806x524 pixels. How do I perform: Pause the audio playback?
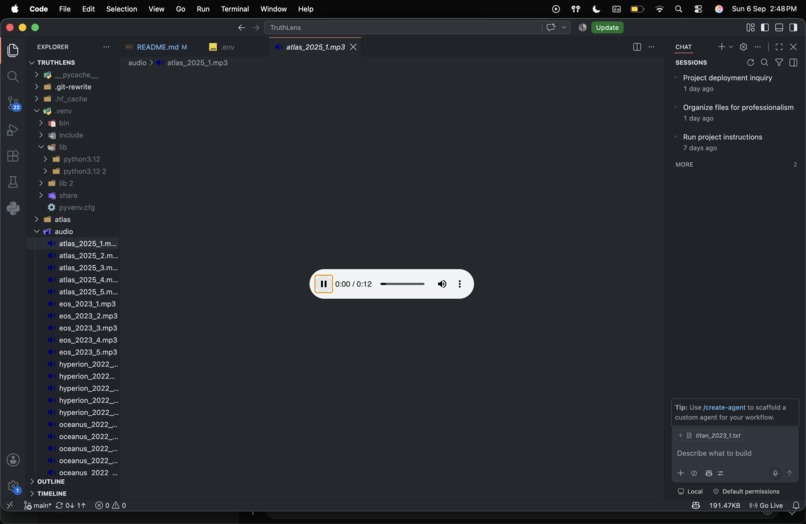[x=323, y=284]
